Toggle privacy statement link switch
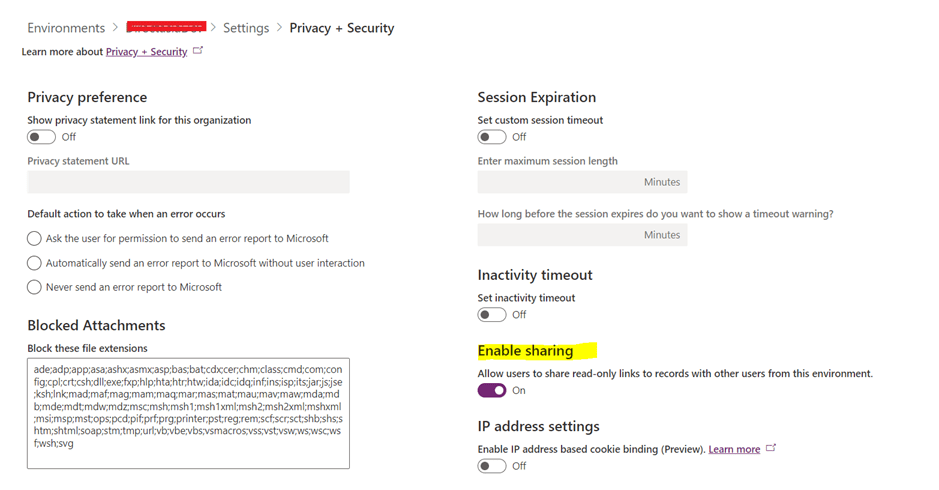 coord(41,137)
